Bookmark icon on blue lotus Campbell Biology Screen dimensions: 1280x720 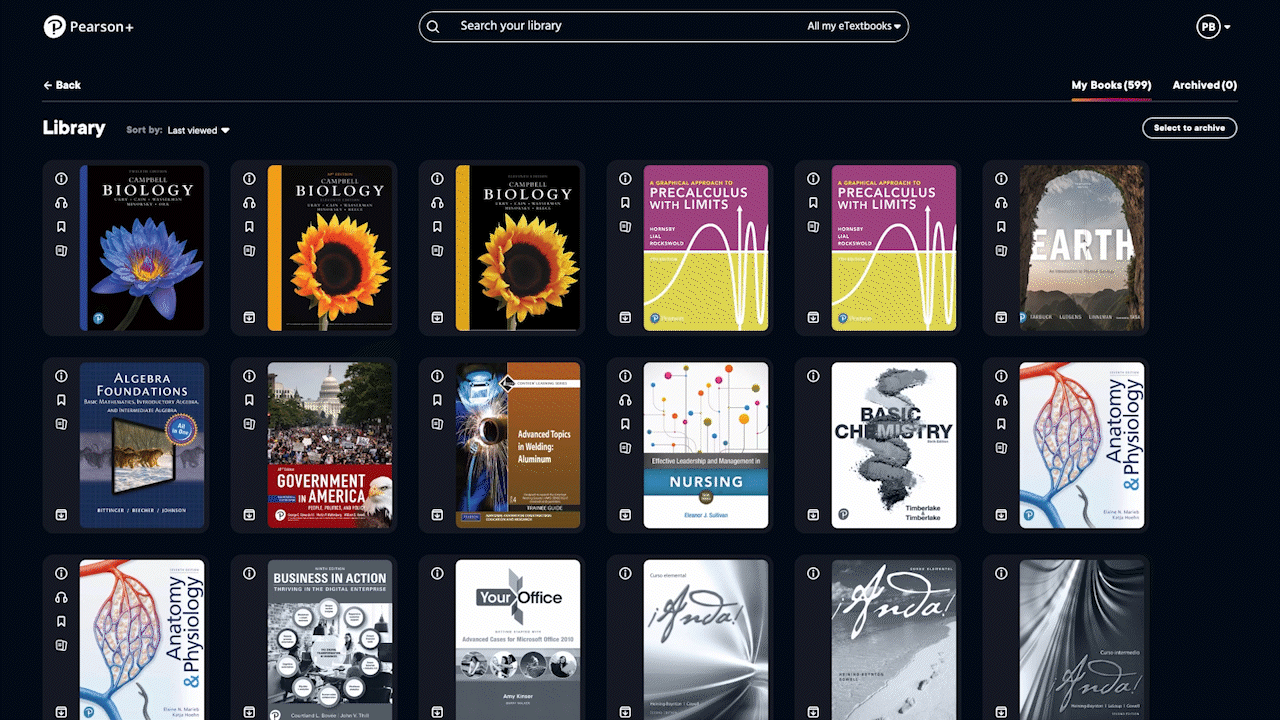61,227
